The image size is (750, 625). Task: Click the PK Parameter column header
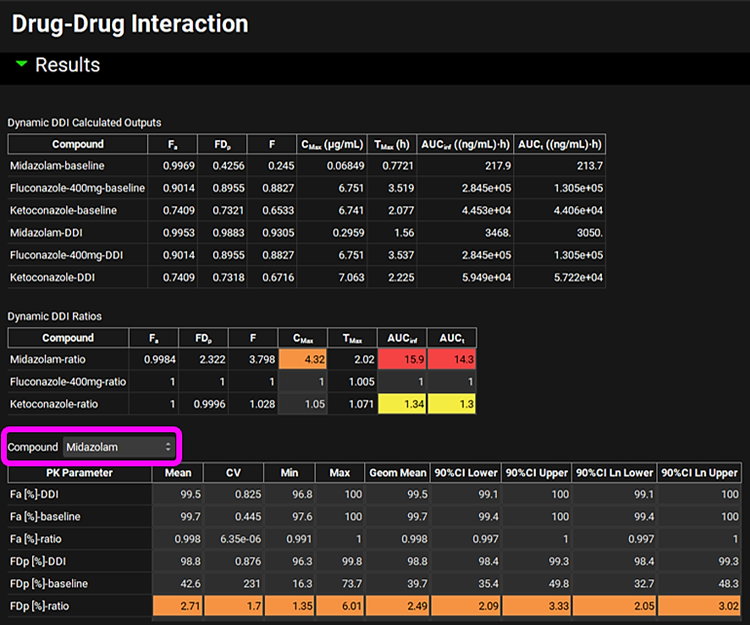79,472
